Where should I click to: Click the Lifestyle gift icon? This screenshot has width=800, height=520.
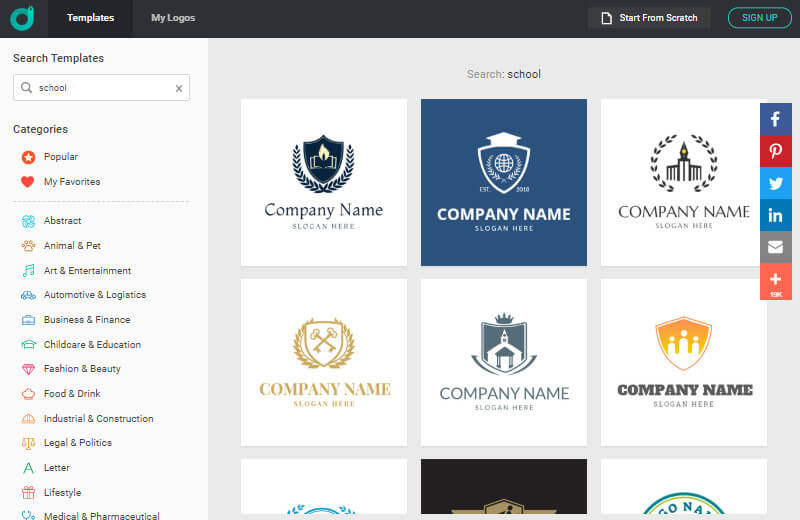(29, 492)
